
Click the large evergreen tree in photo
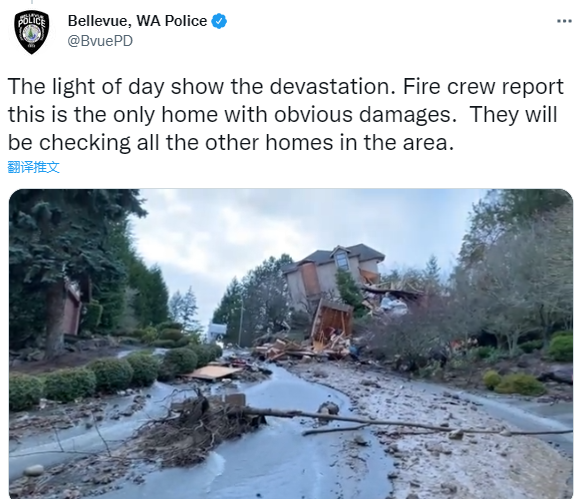point(62,265)
